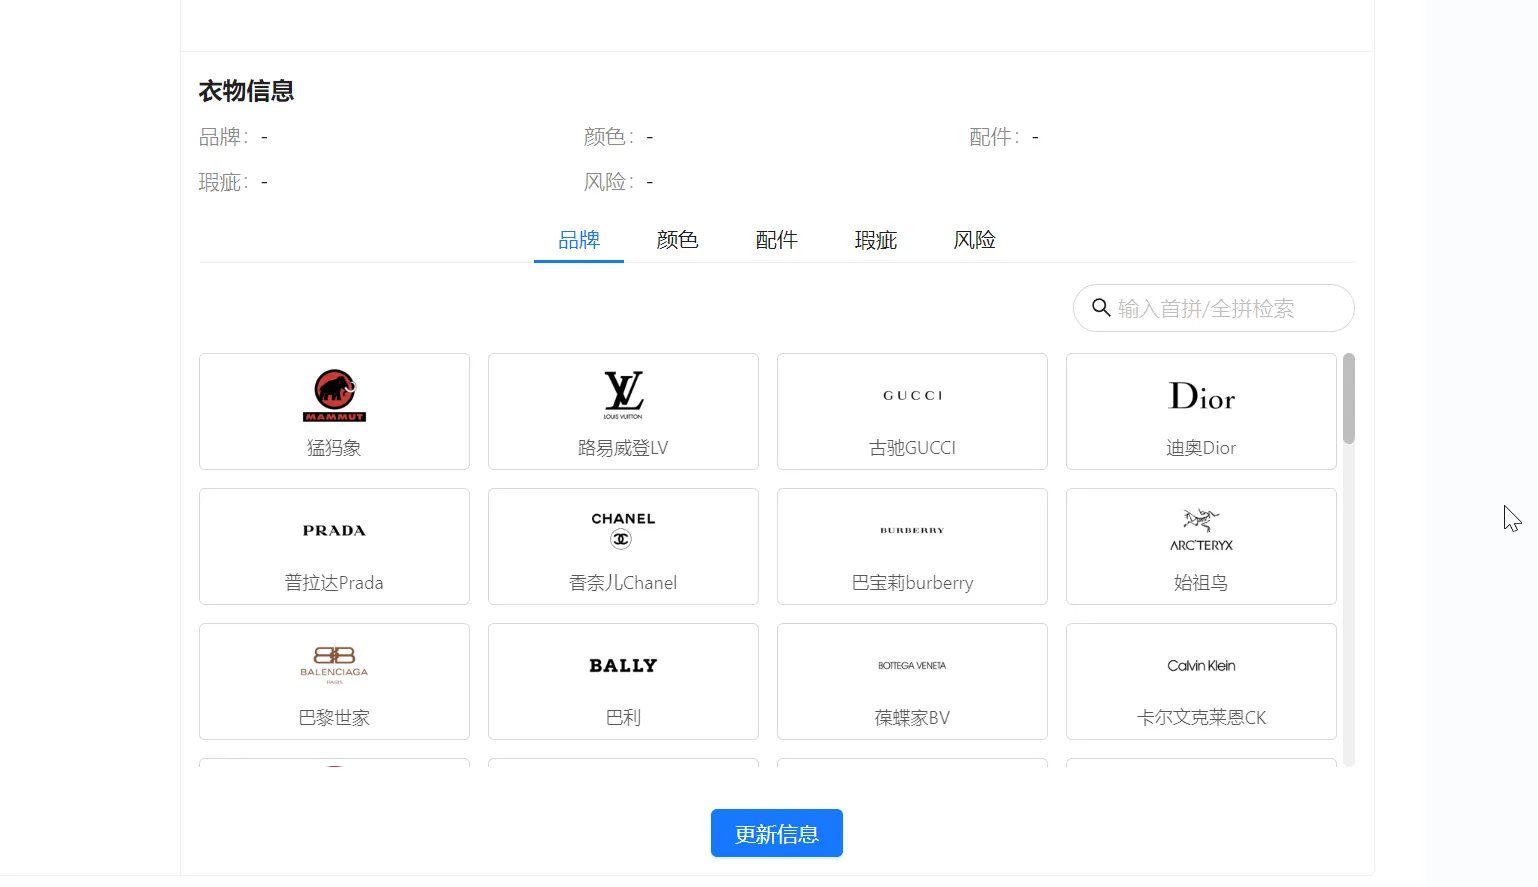Viewport: 1538px width, 887px height.
Task: Click the 普拉达Prada label
Action: (334, 583)
